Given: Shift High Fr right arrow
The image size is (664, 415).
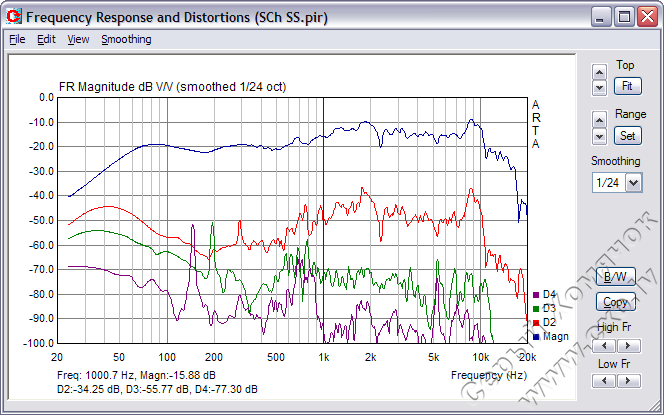Looking at the screenshot, I should click(628, 346).
